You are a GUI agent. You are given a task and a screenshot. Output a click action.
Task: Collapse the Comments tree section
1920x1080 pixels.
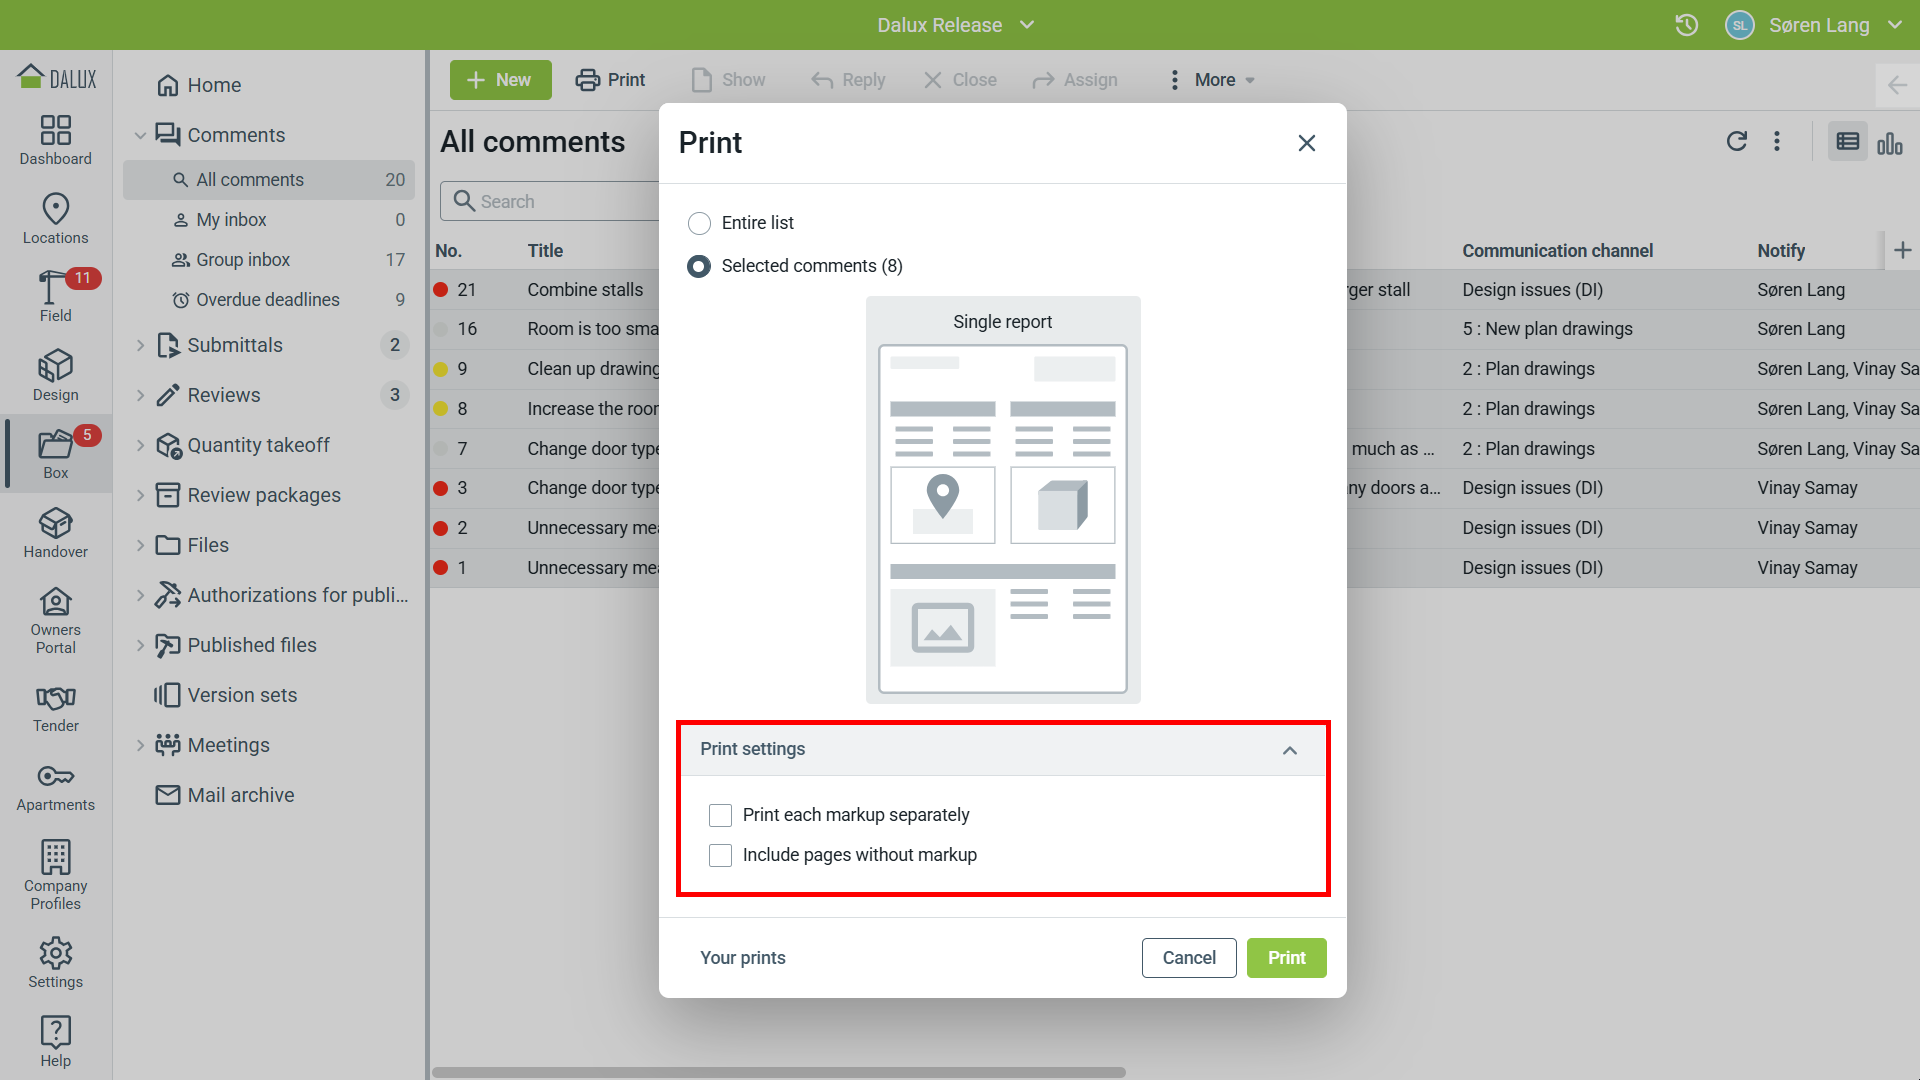tap(140, 135)
